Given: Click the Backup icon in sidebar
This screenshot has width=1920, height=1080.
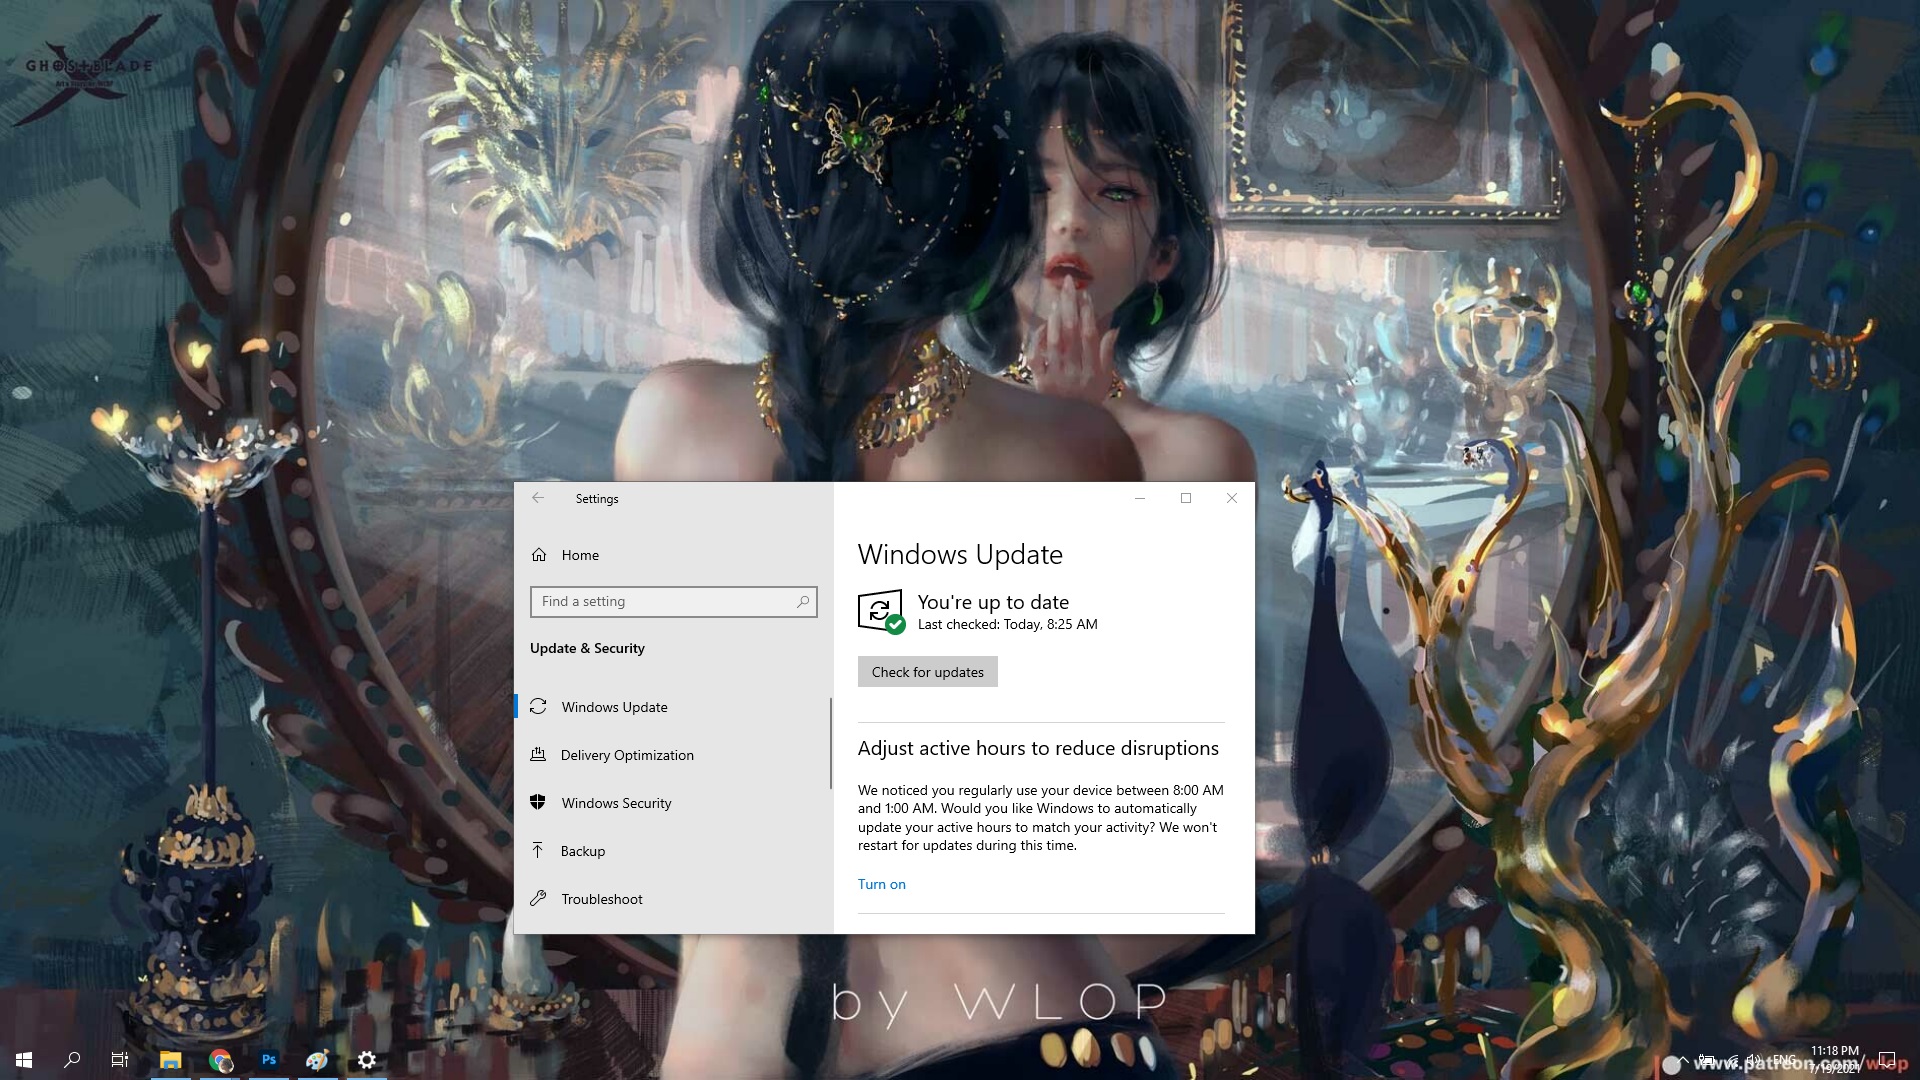Looking at the screenshot, I should tap(538, 851).
